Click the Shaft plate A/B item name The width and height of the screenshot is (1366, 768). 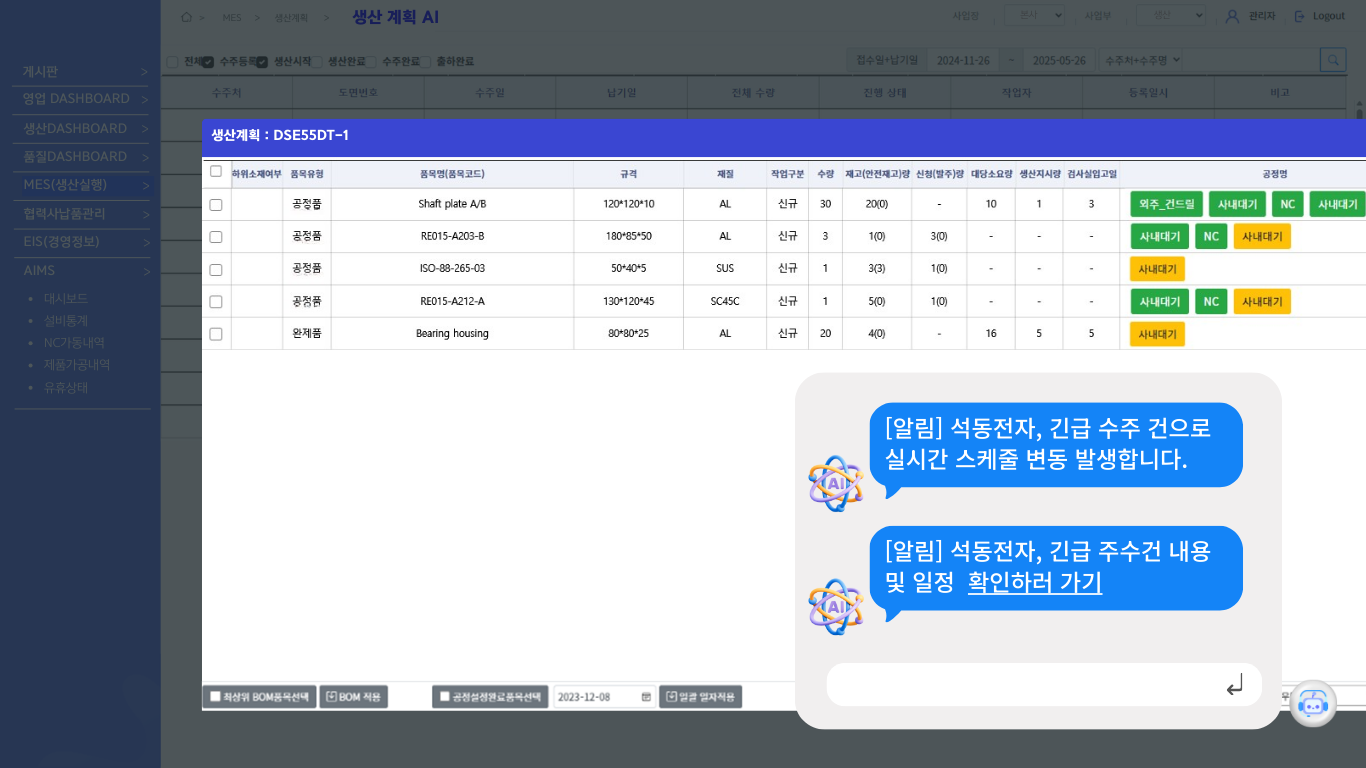coord(452,204)
